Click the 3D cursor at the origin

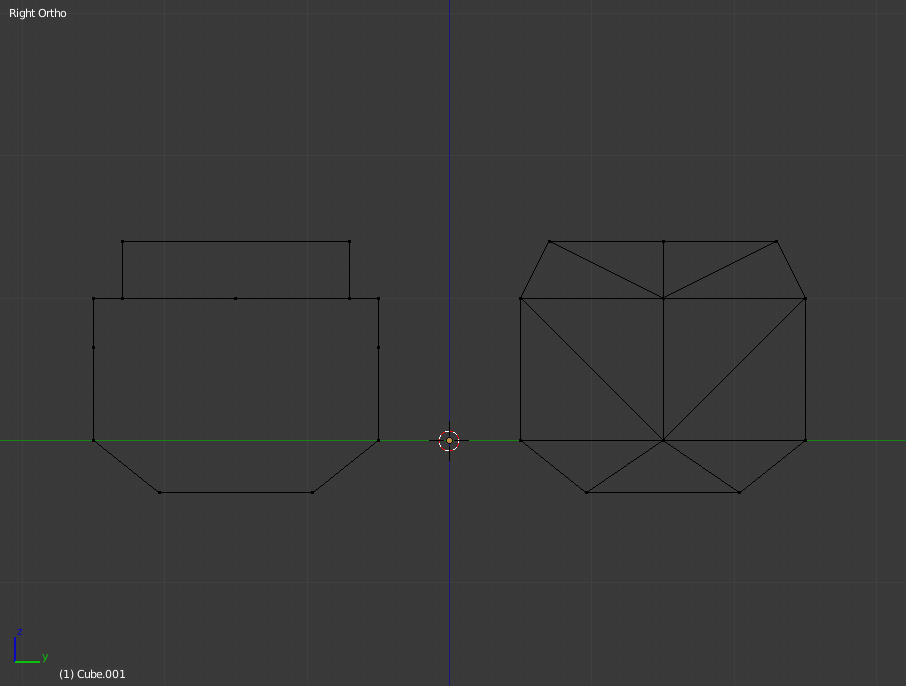pos(449,440)
